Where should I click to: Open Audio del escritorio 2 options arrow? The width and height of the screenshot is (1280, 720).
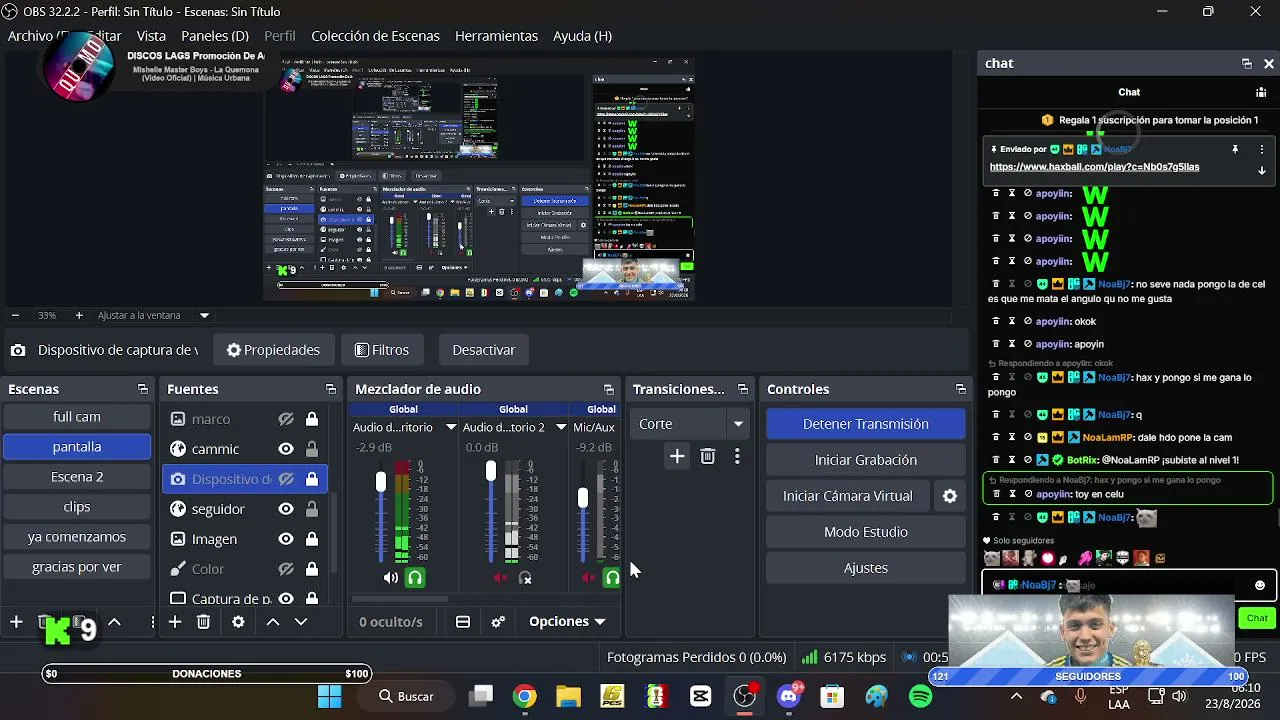click(x=561, y=427)
